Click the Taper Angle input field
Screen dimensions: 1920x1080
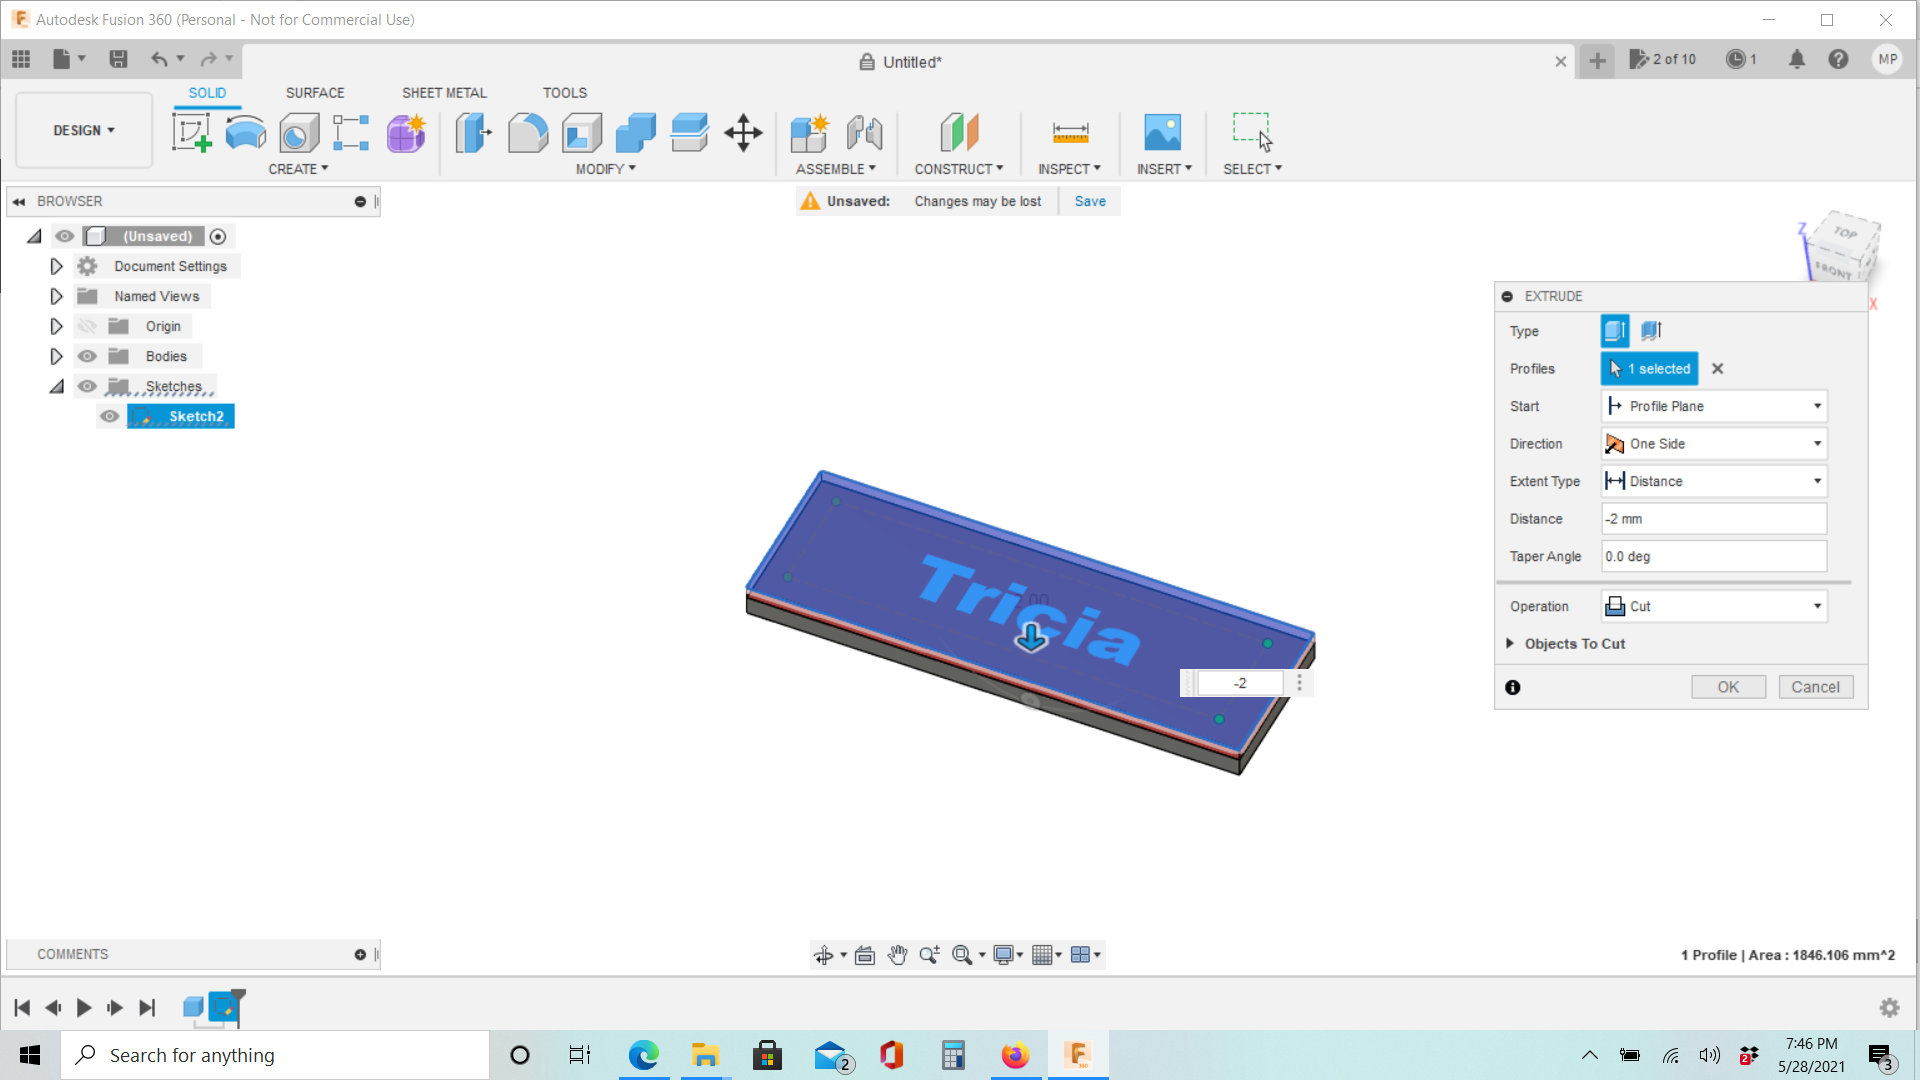coord(1714,556)
